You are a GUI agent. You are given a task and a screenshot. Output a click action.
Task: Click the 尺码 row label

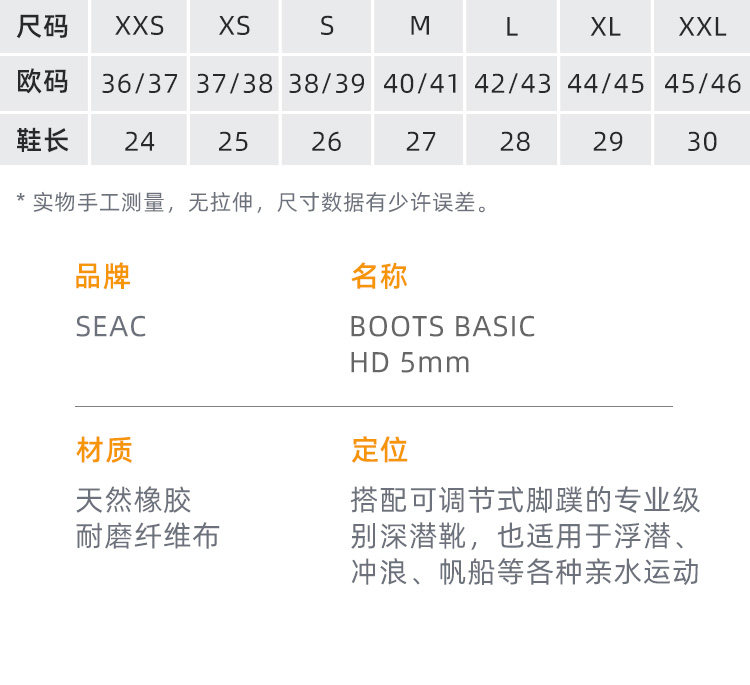(x=43, y=27)
